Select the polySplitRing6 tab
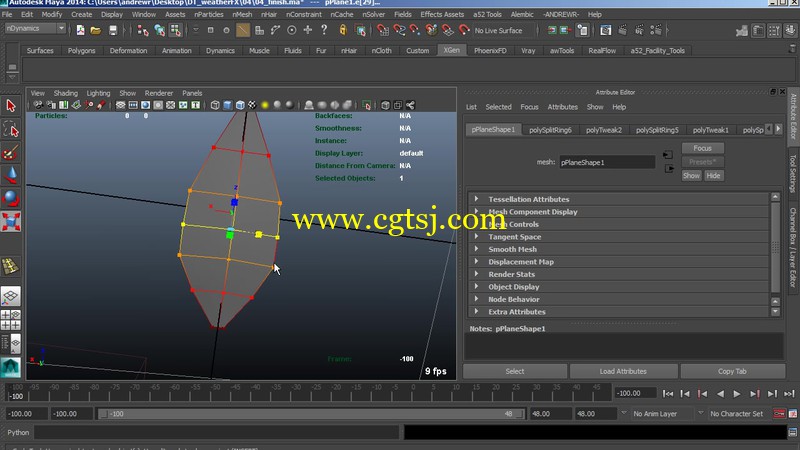 coord(550,130)
